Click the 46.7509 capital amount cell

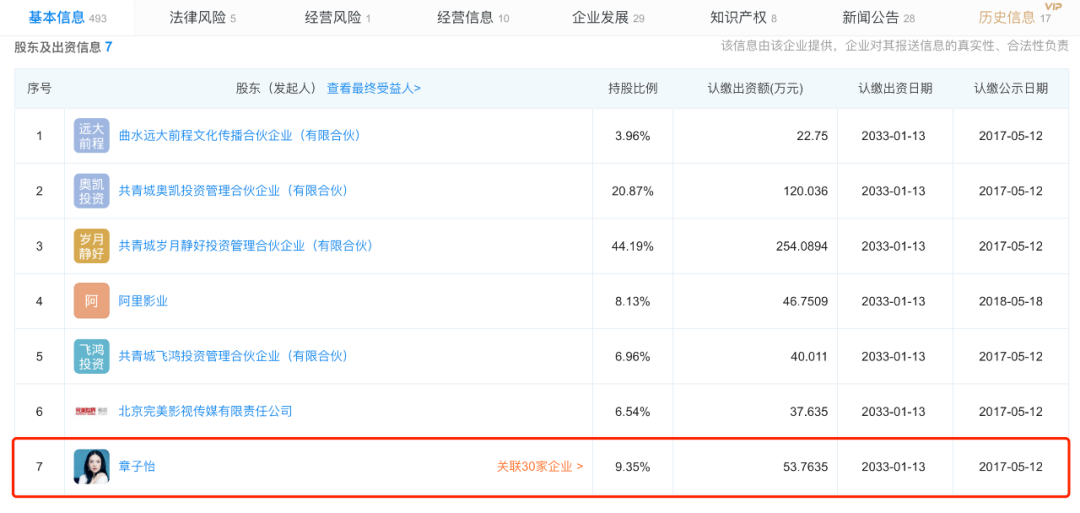click(x=755, y=301)
